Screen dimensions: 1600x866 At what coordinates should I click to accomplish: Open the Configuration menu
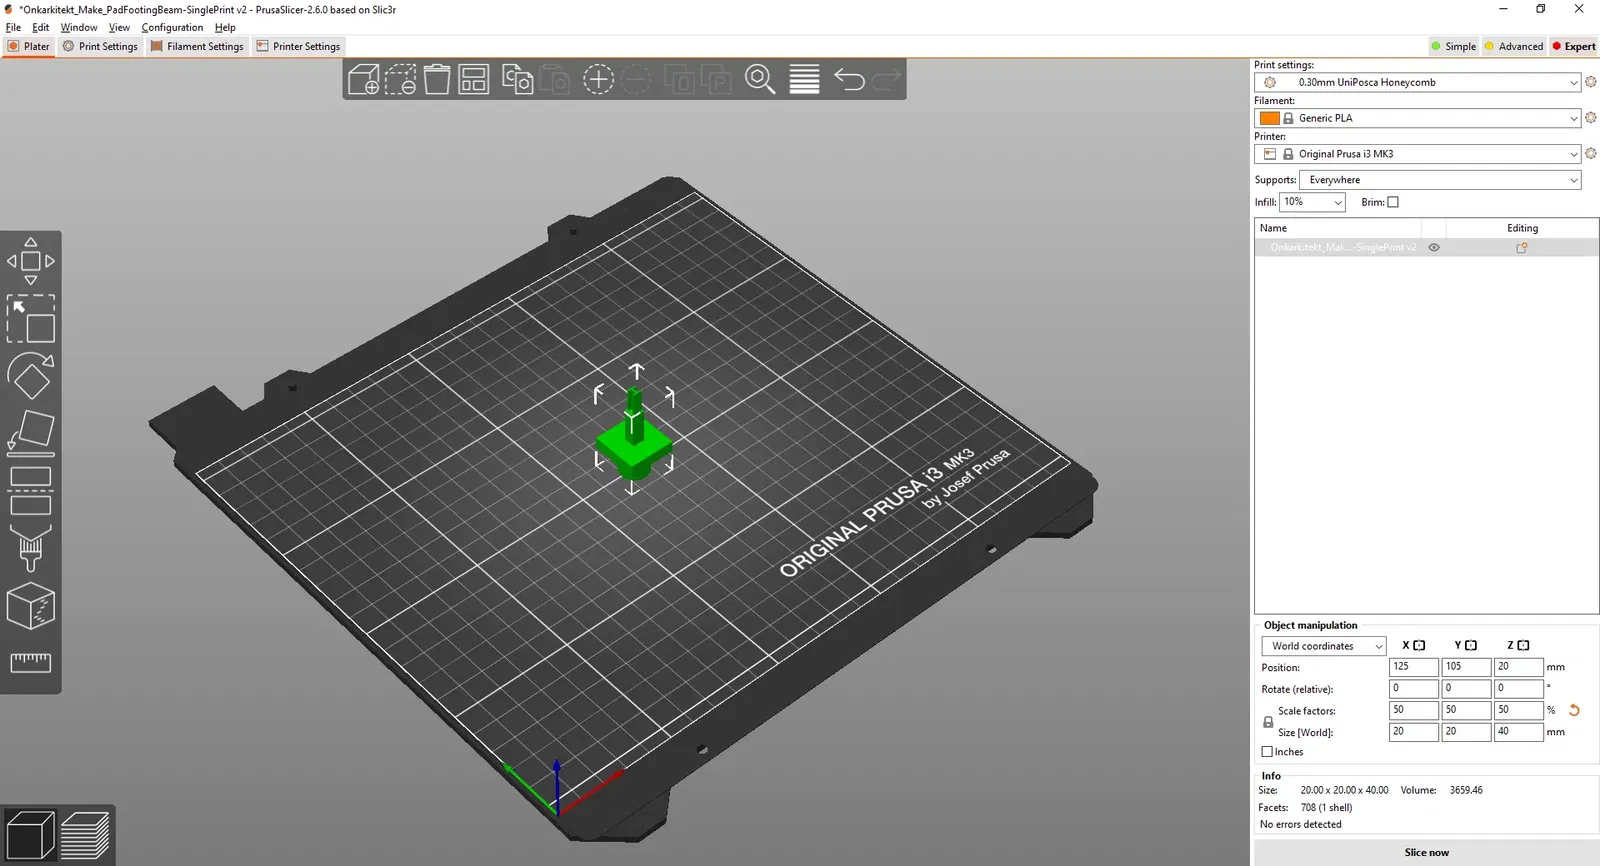(172, 28)
